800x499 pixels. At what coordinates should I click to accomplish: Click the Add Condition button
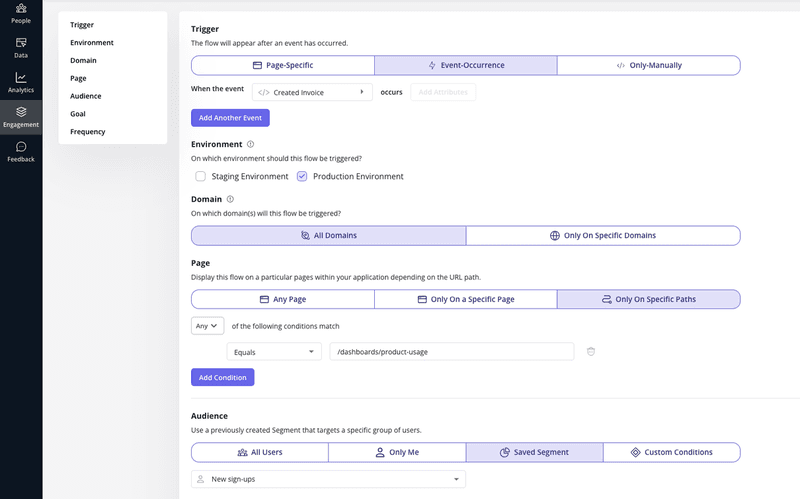[x=222, y=378]
